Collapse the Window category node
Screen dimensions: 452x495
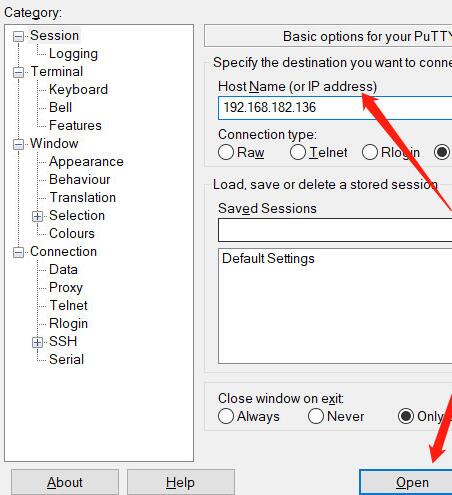click(18, 144)
